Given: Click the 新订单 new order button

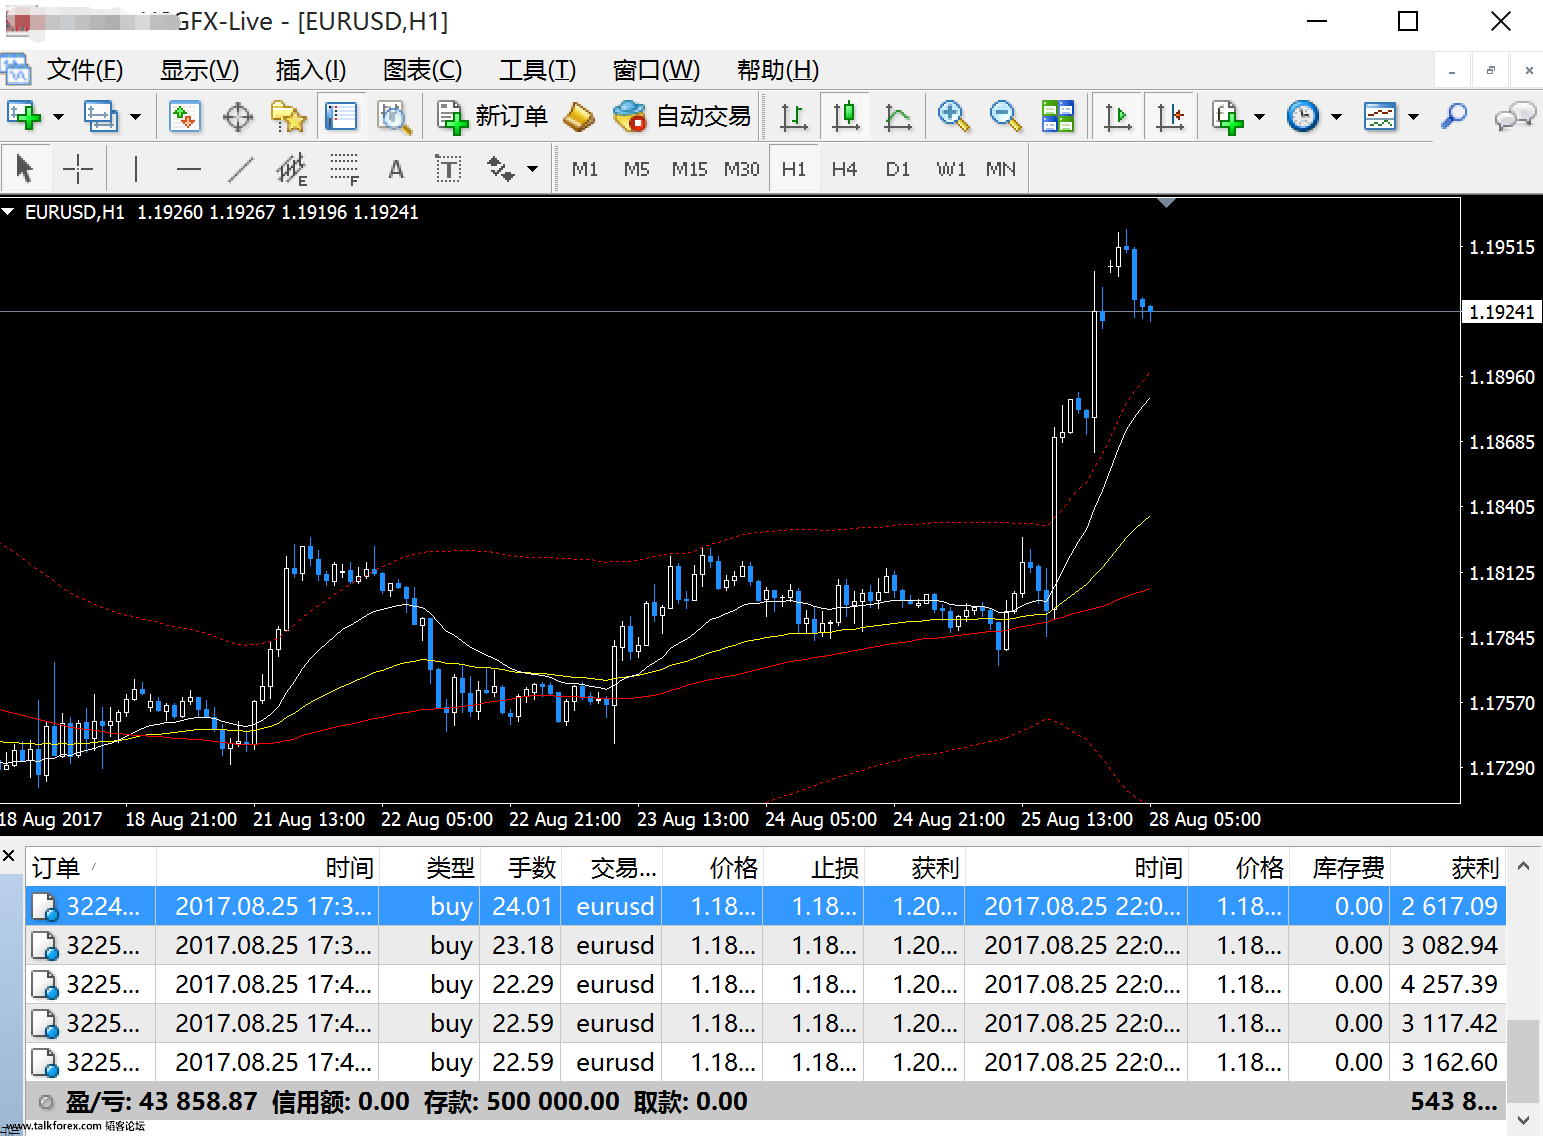Looking at the screenshot, I should 492,116.
